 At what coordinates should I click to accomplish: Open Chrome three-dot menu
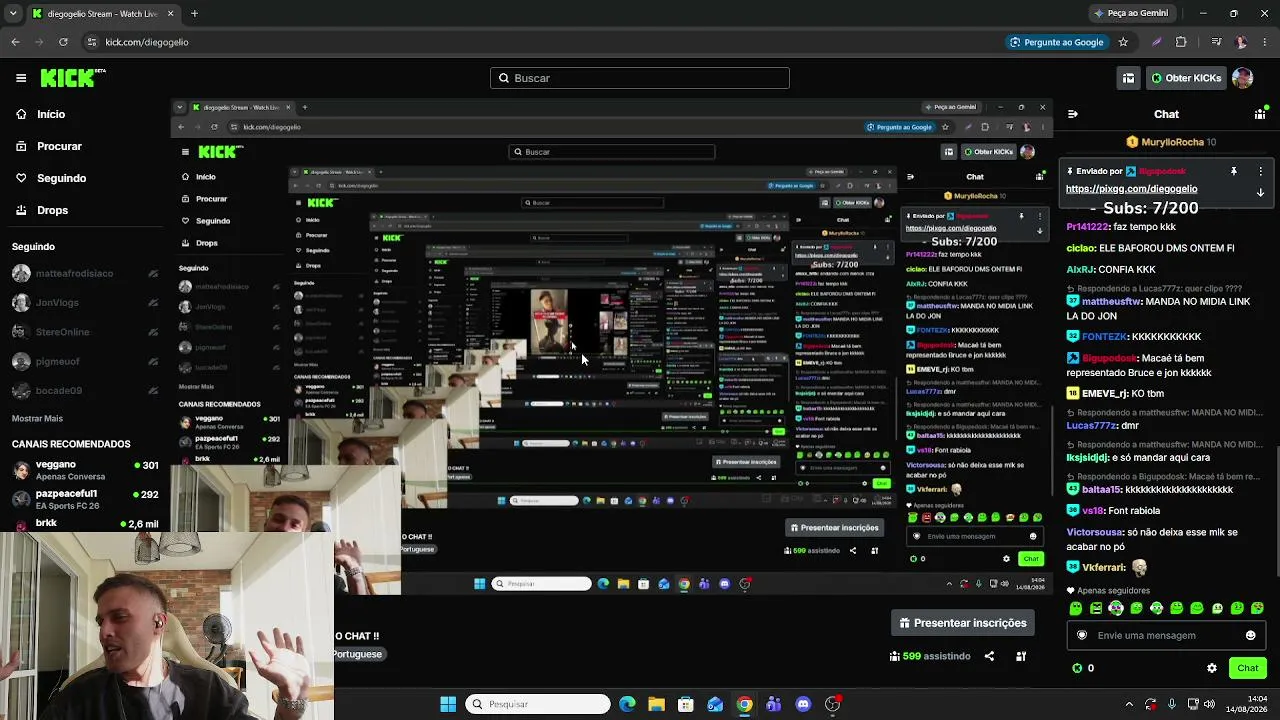coord(1265,42)
